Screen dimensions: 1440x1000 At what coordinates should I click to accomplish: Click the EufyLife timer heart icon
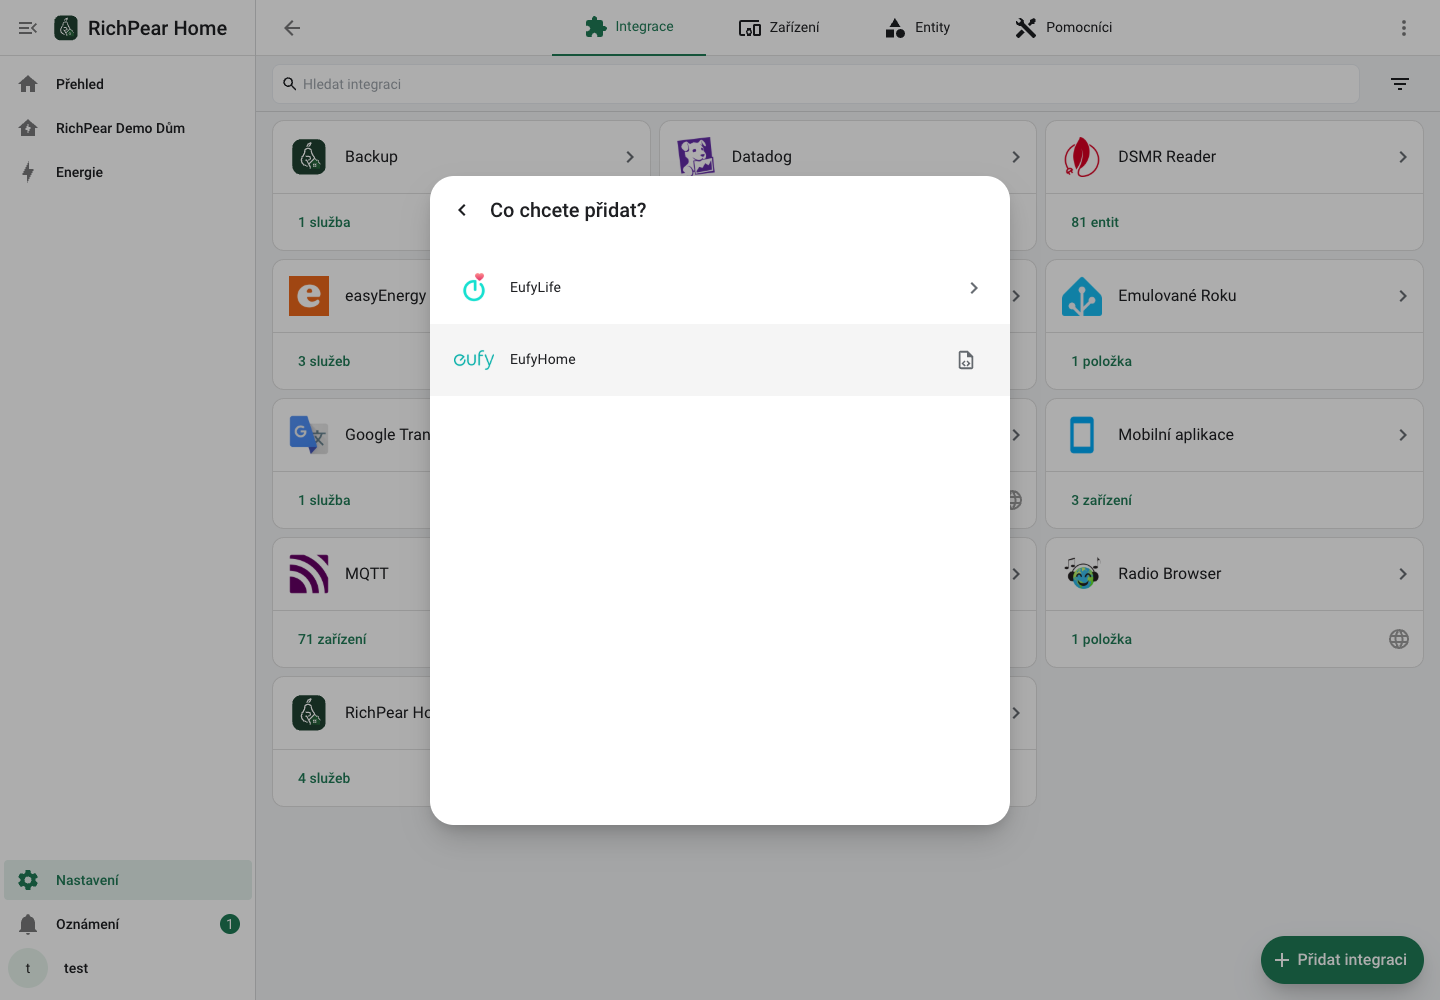point(474,287)
